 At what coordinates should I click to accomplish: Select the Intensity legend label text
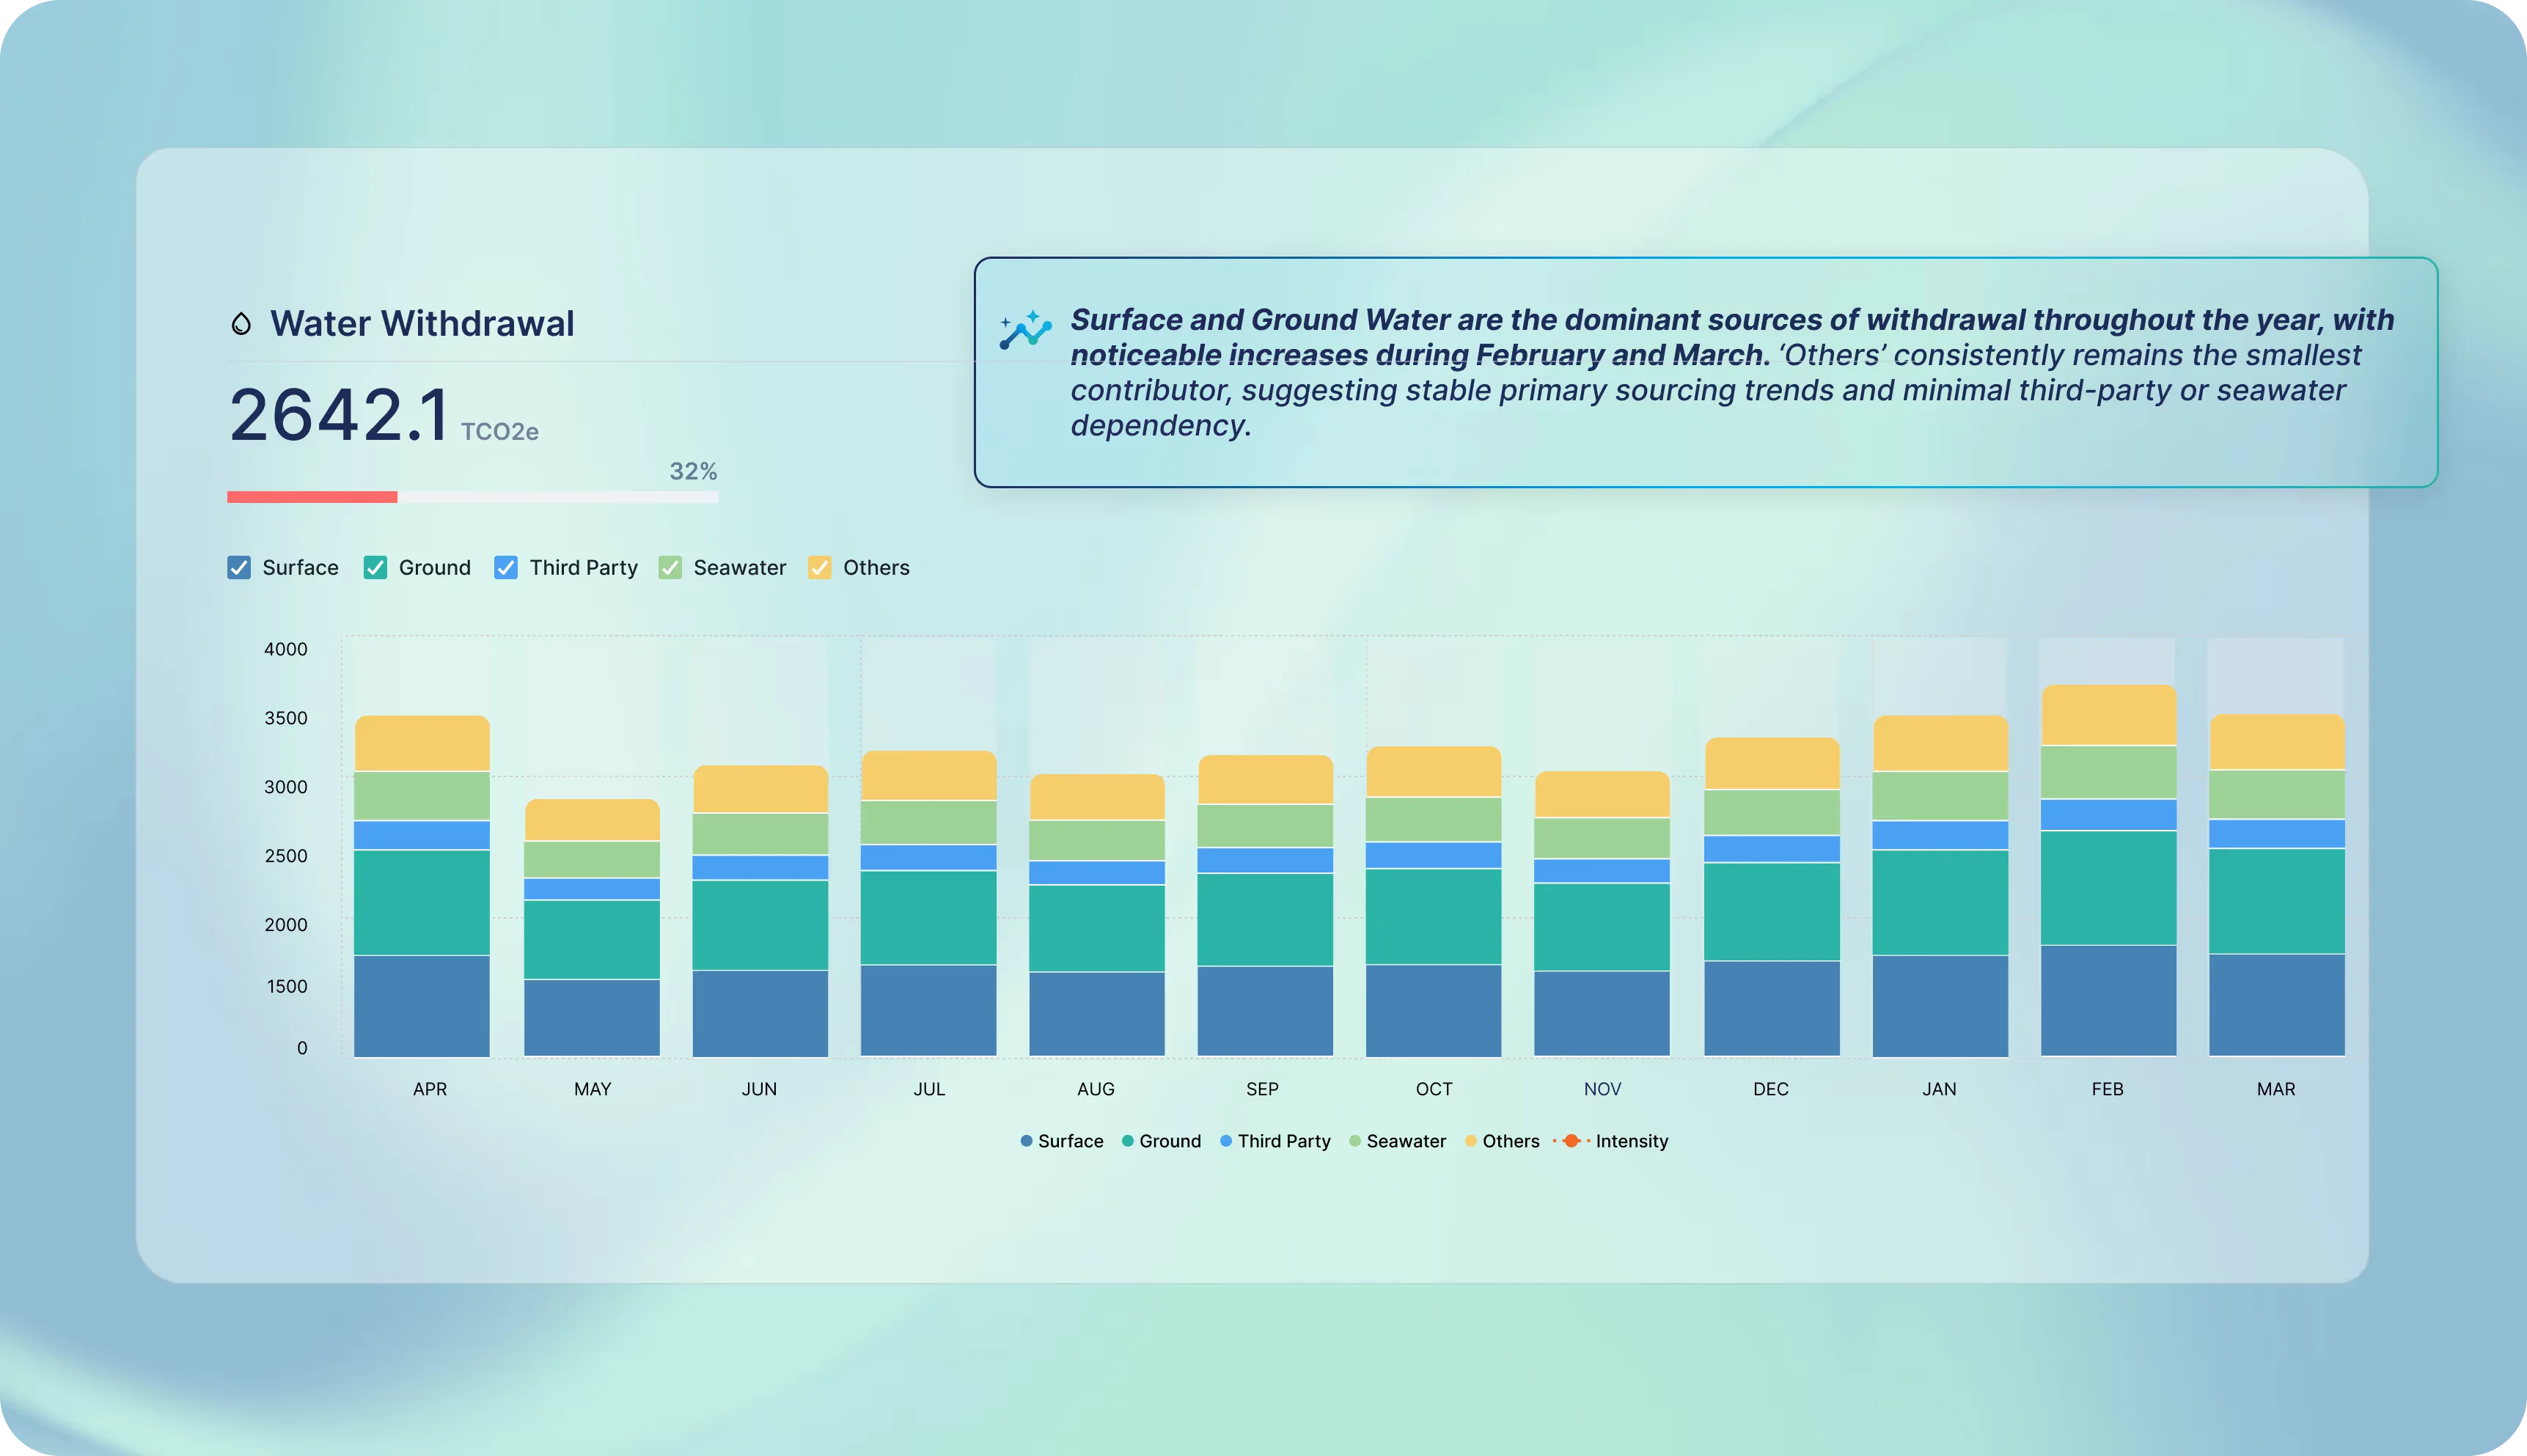[1632, 1141]
